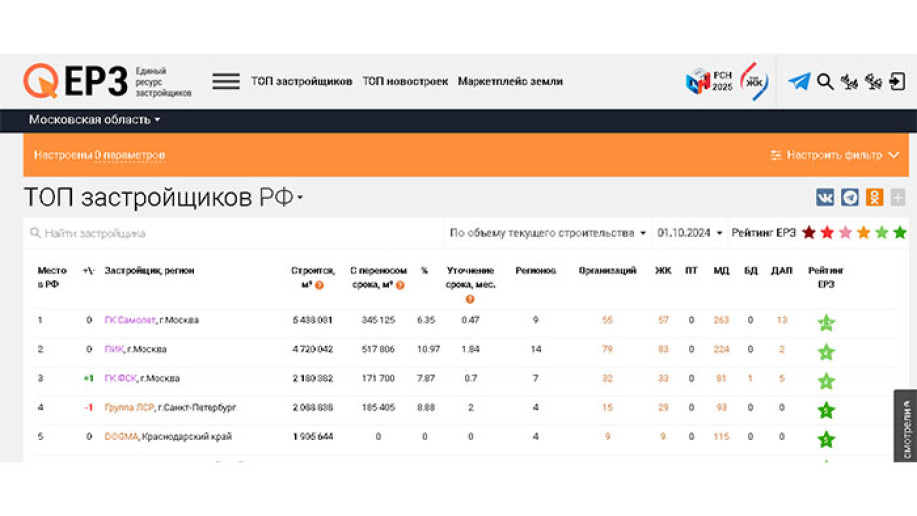
Task: Open the 01.10.2024 date dropdown
Action: coord(689,233)
